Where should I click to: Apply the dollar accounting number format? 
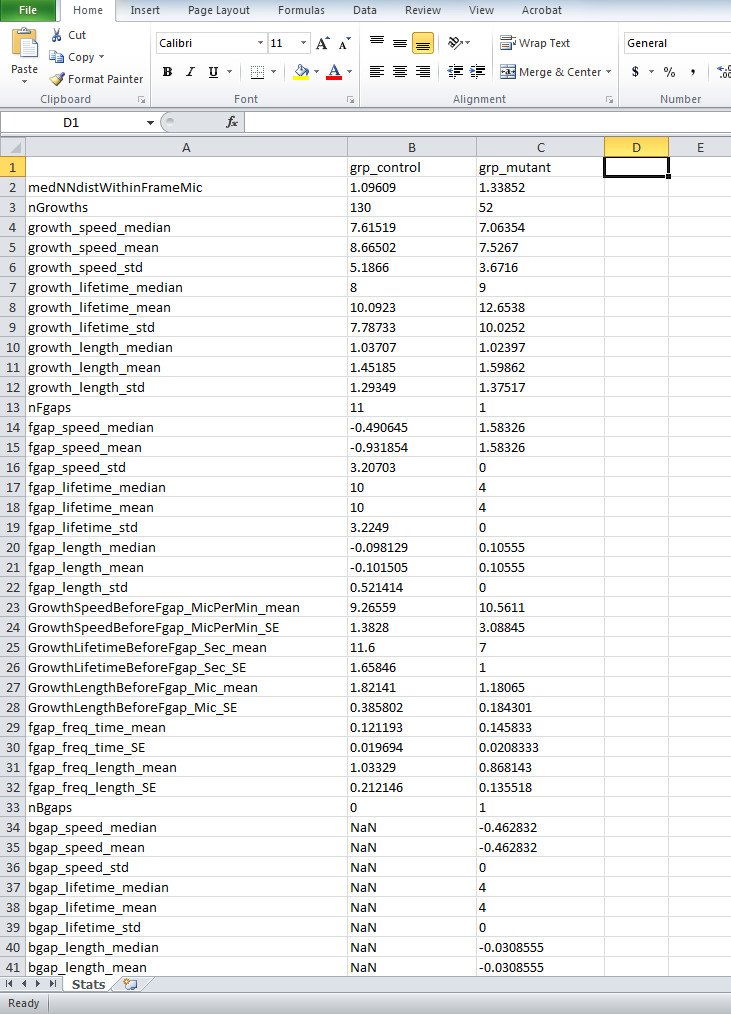pos(635,72)
